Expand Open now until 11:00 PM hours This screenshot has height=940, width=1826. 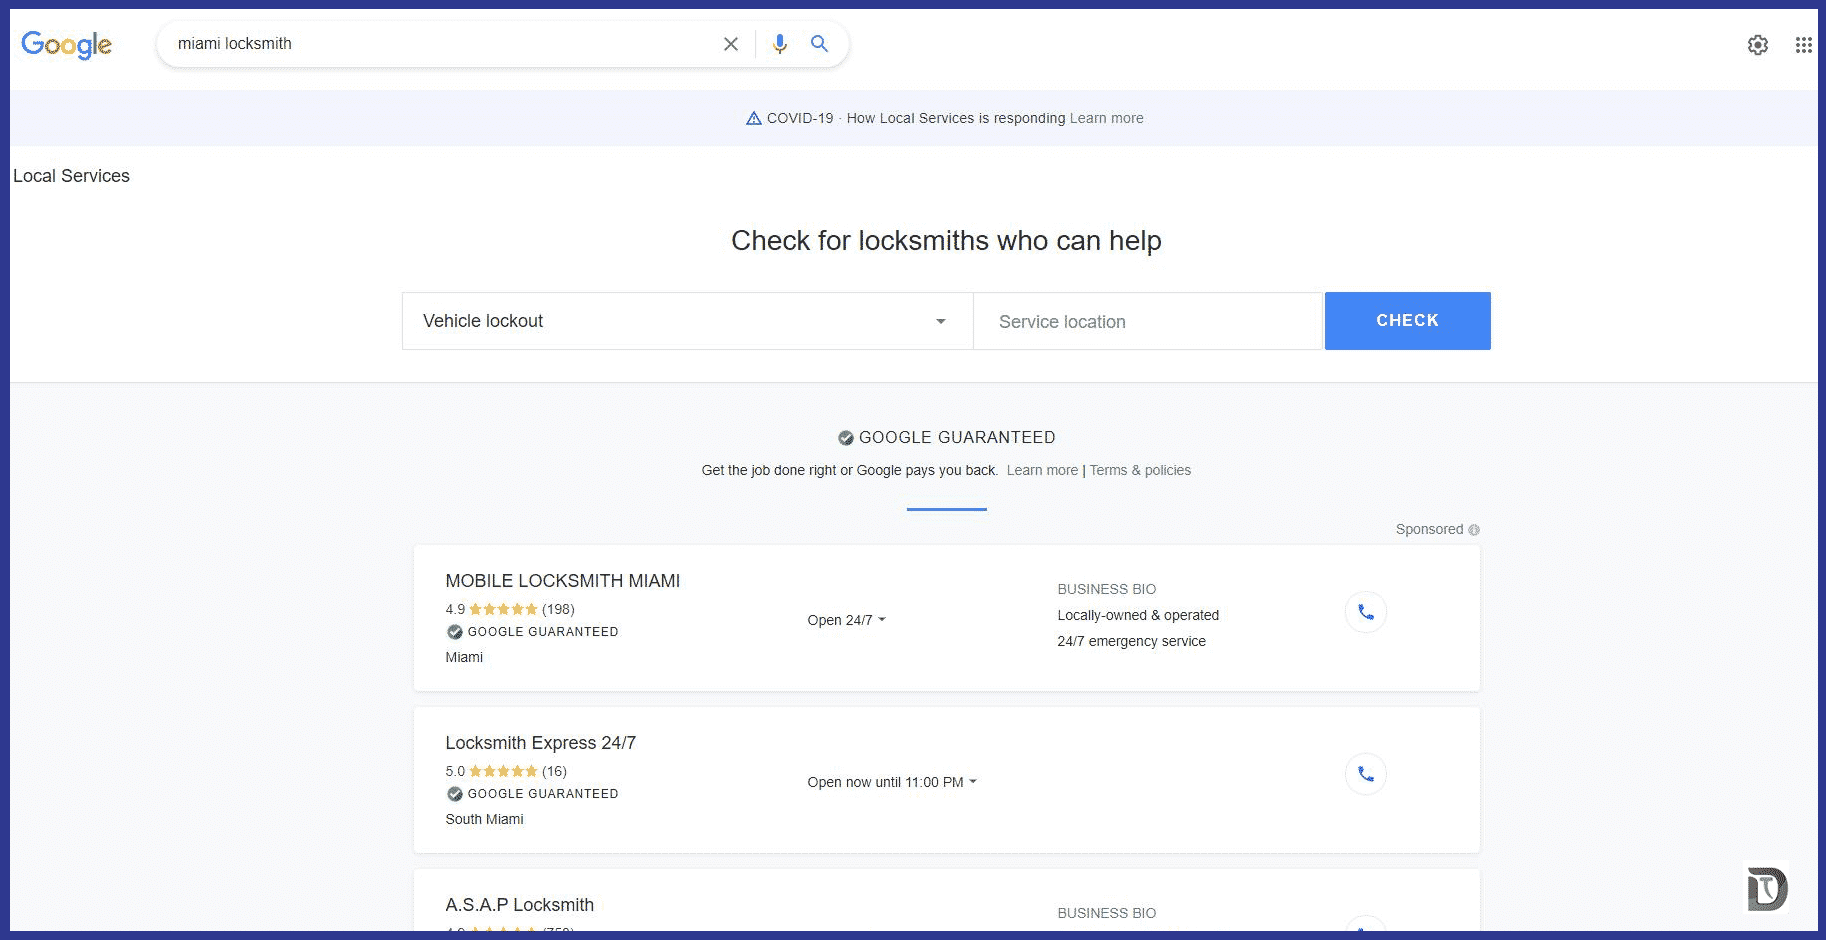pyautogui.click(x=892, y=782)
